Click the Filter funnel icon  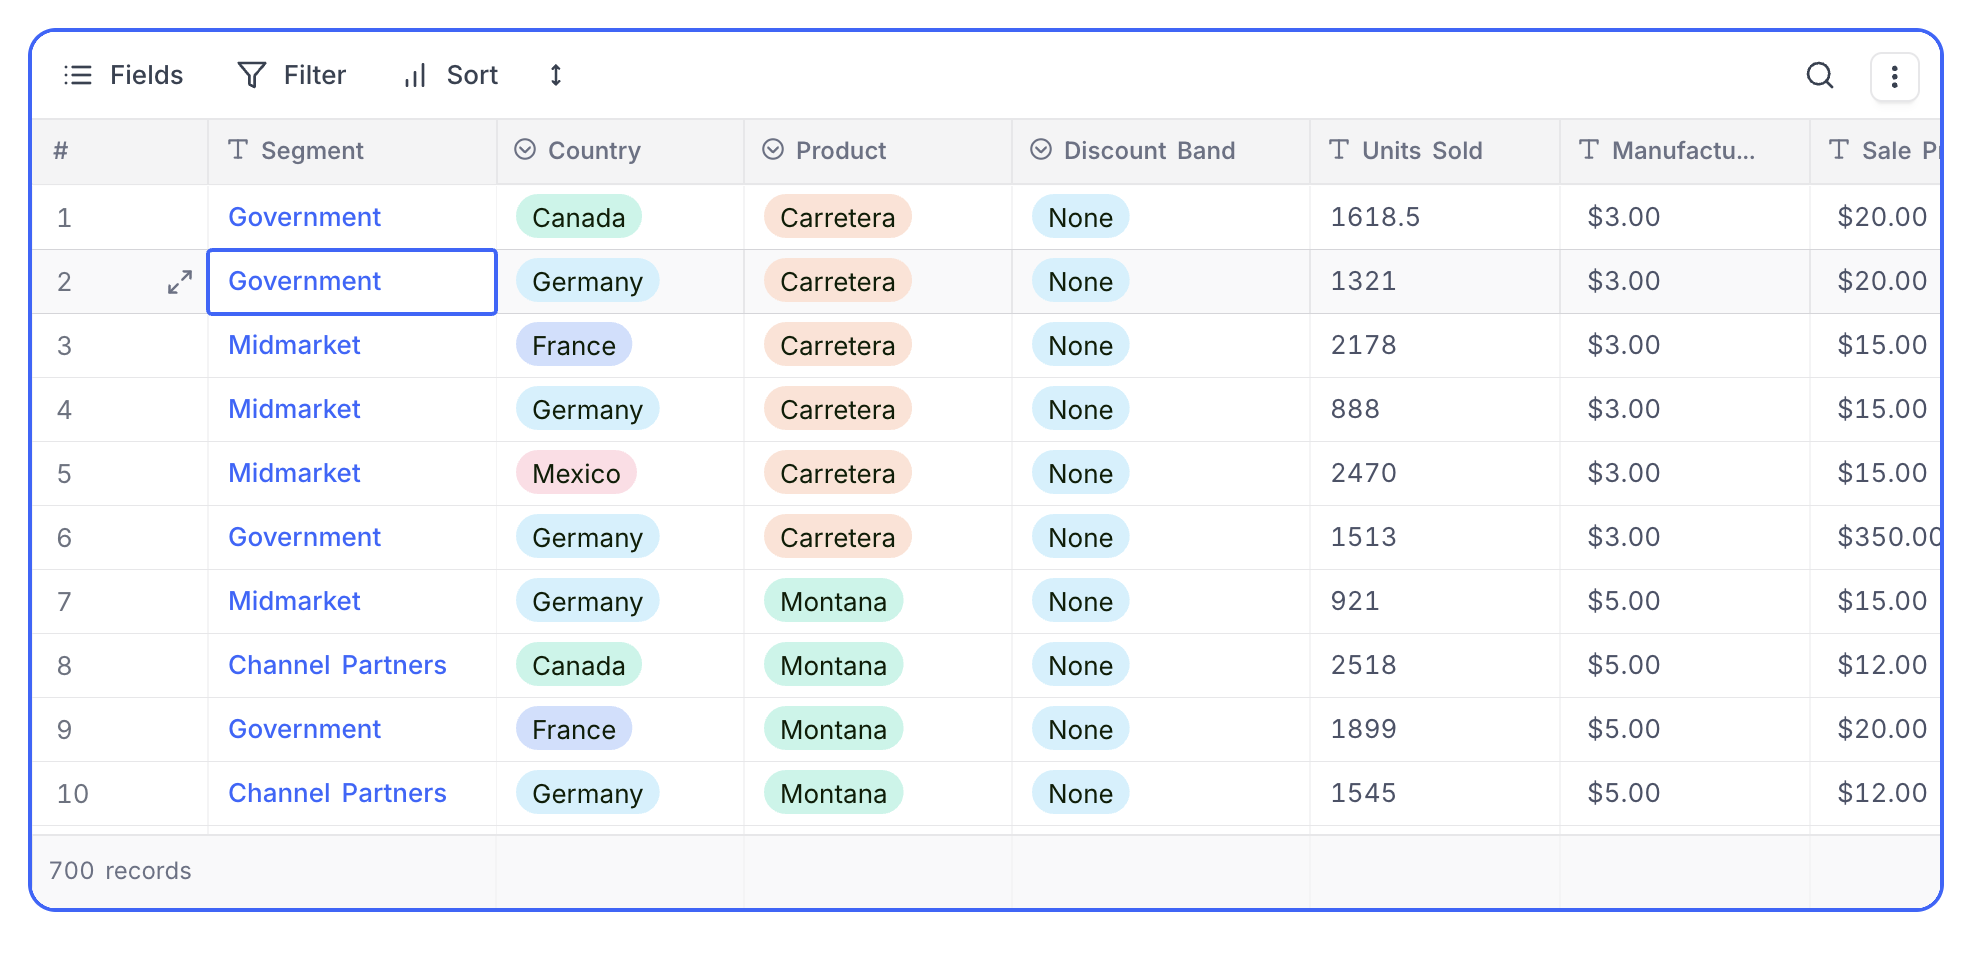(252, 75)
